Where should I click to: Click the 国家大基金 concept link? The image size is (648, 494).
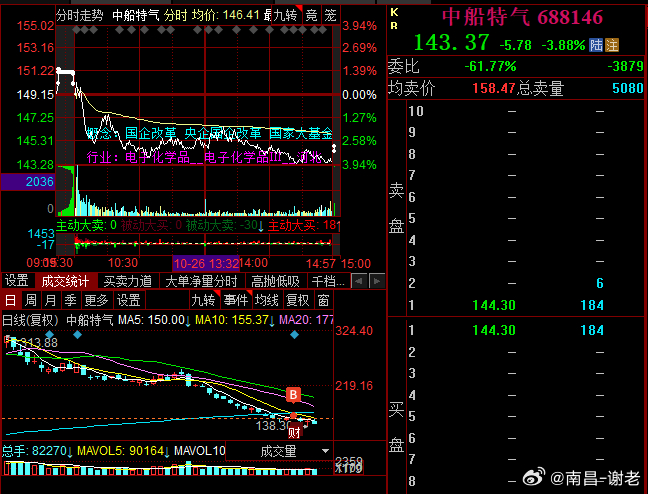301,133
